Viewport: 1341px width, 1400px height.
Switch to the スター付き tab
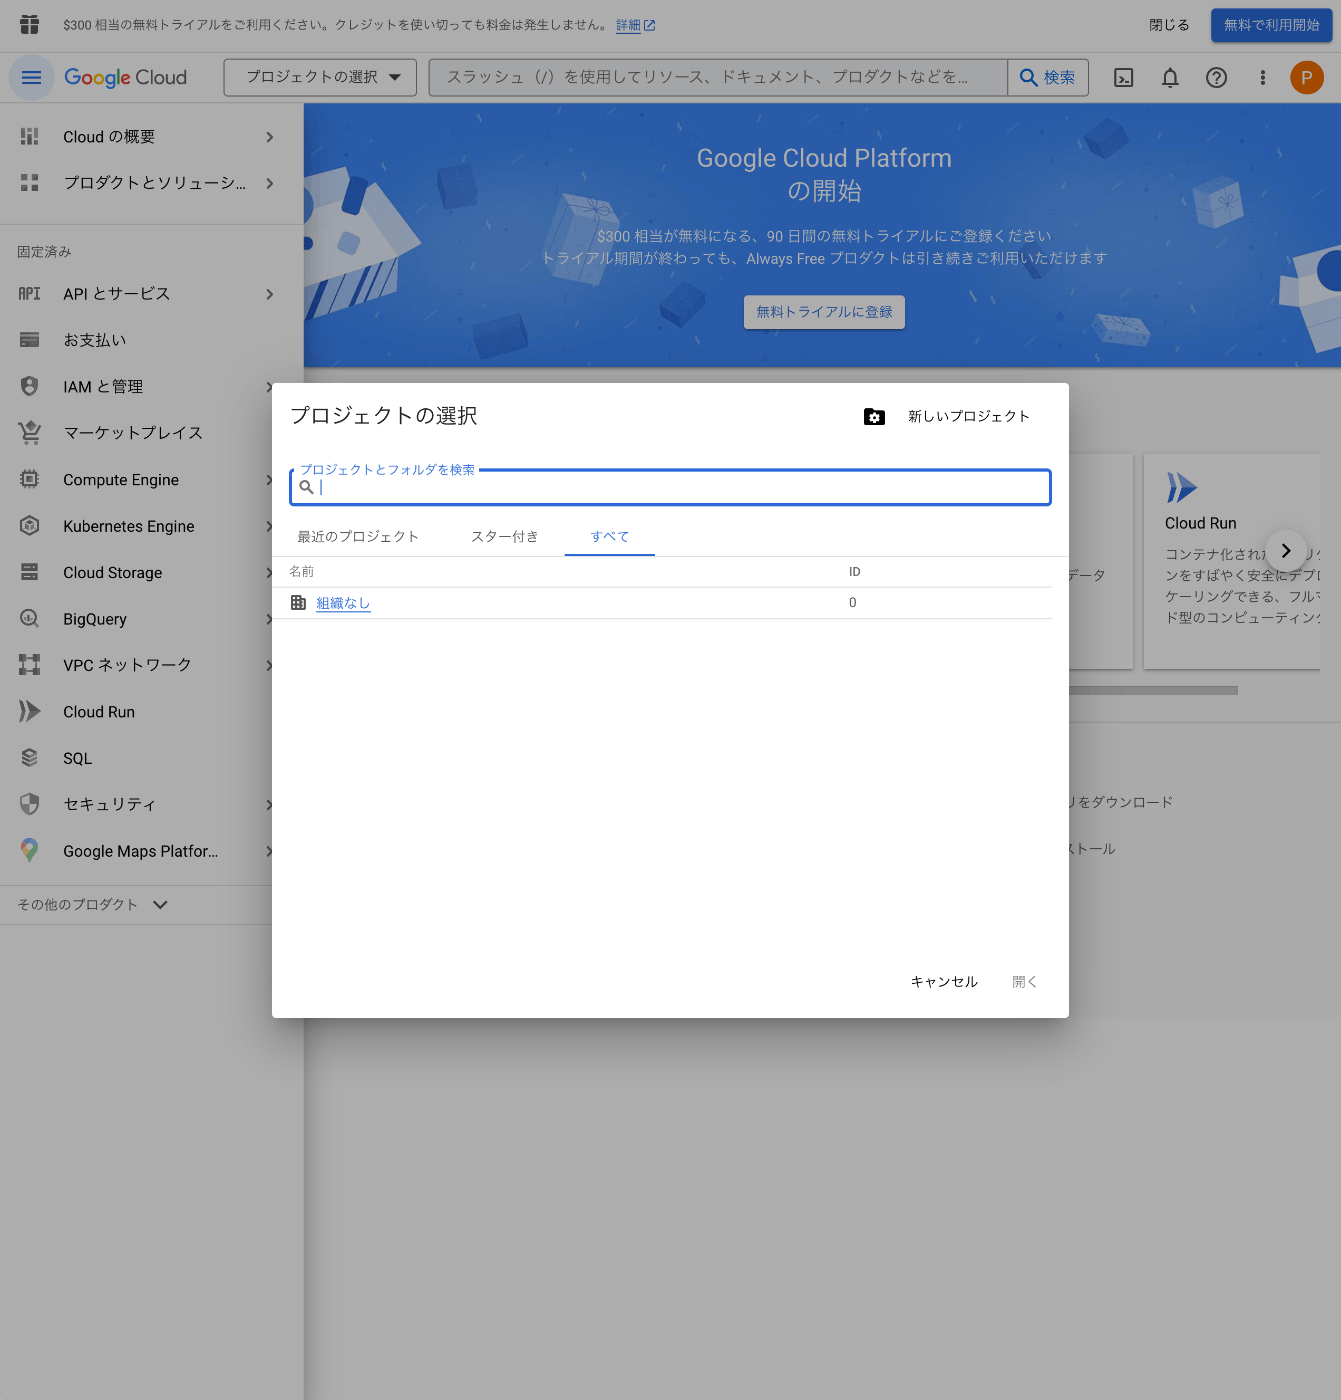(x=505, y=536)
